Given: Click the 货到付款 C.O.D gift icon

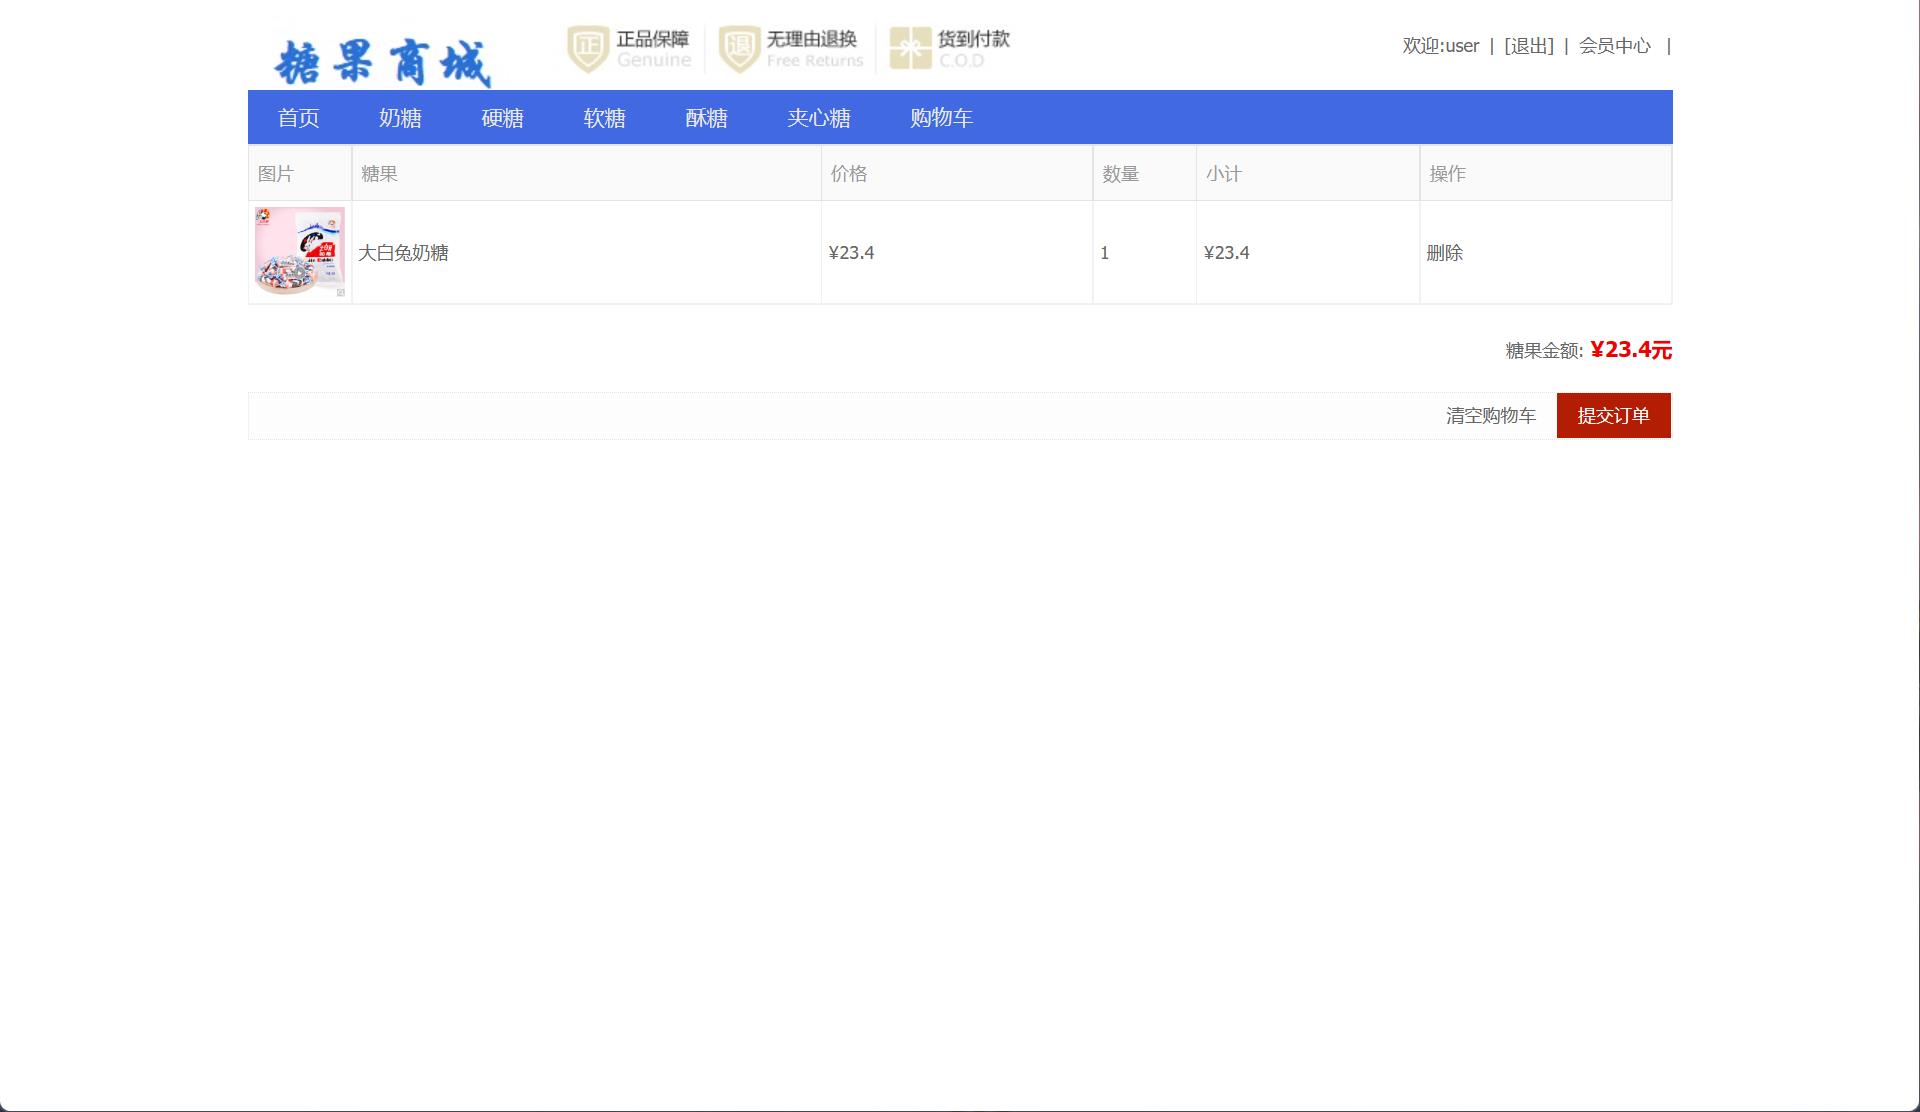Looking at the screenshot, I should [x=910, y=48].
